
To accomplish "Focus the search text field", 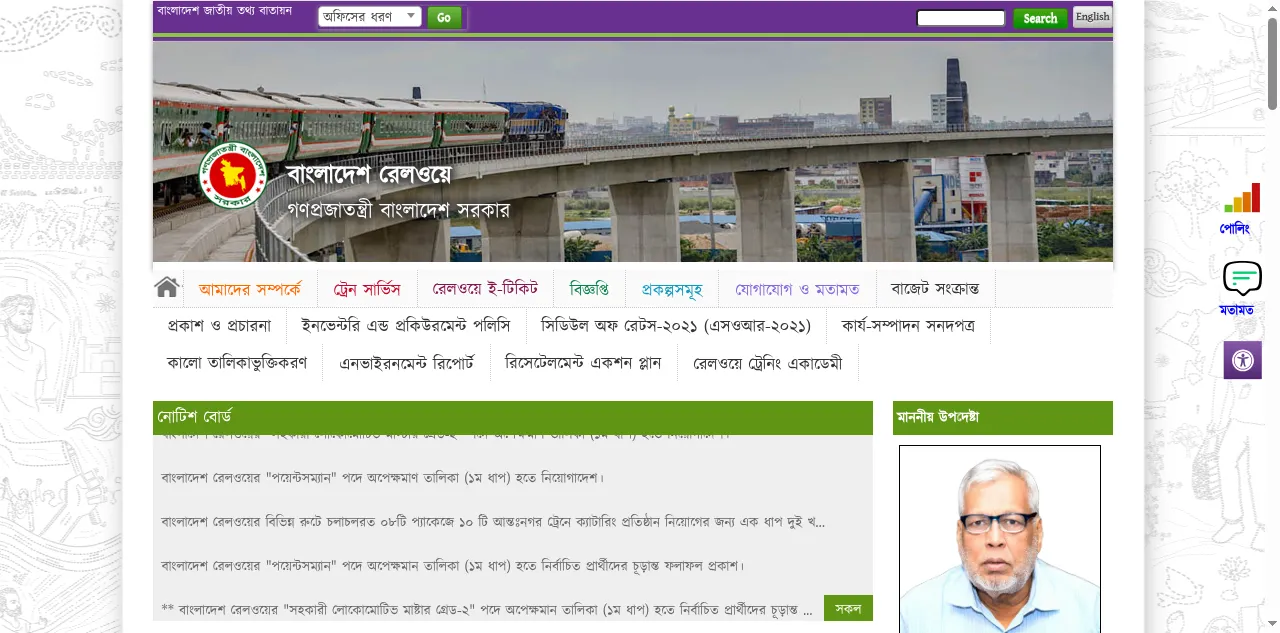I will (x=961, y=18).
